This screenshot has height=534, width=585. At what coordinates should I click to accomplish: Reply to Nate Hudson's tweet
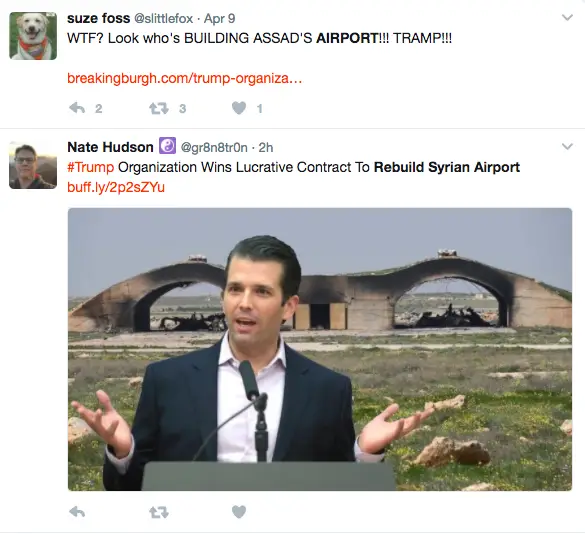click(77, 512)
